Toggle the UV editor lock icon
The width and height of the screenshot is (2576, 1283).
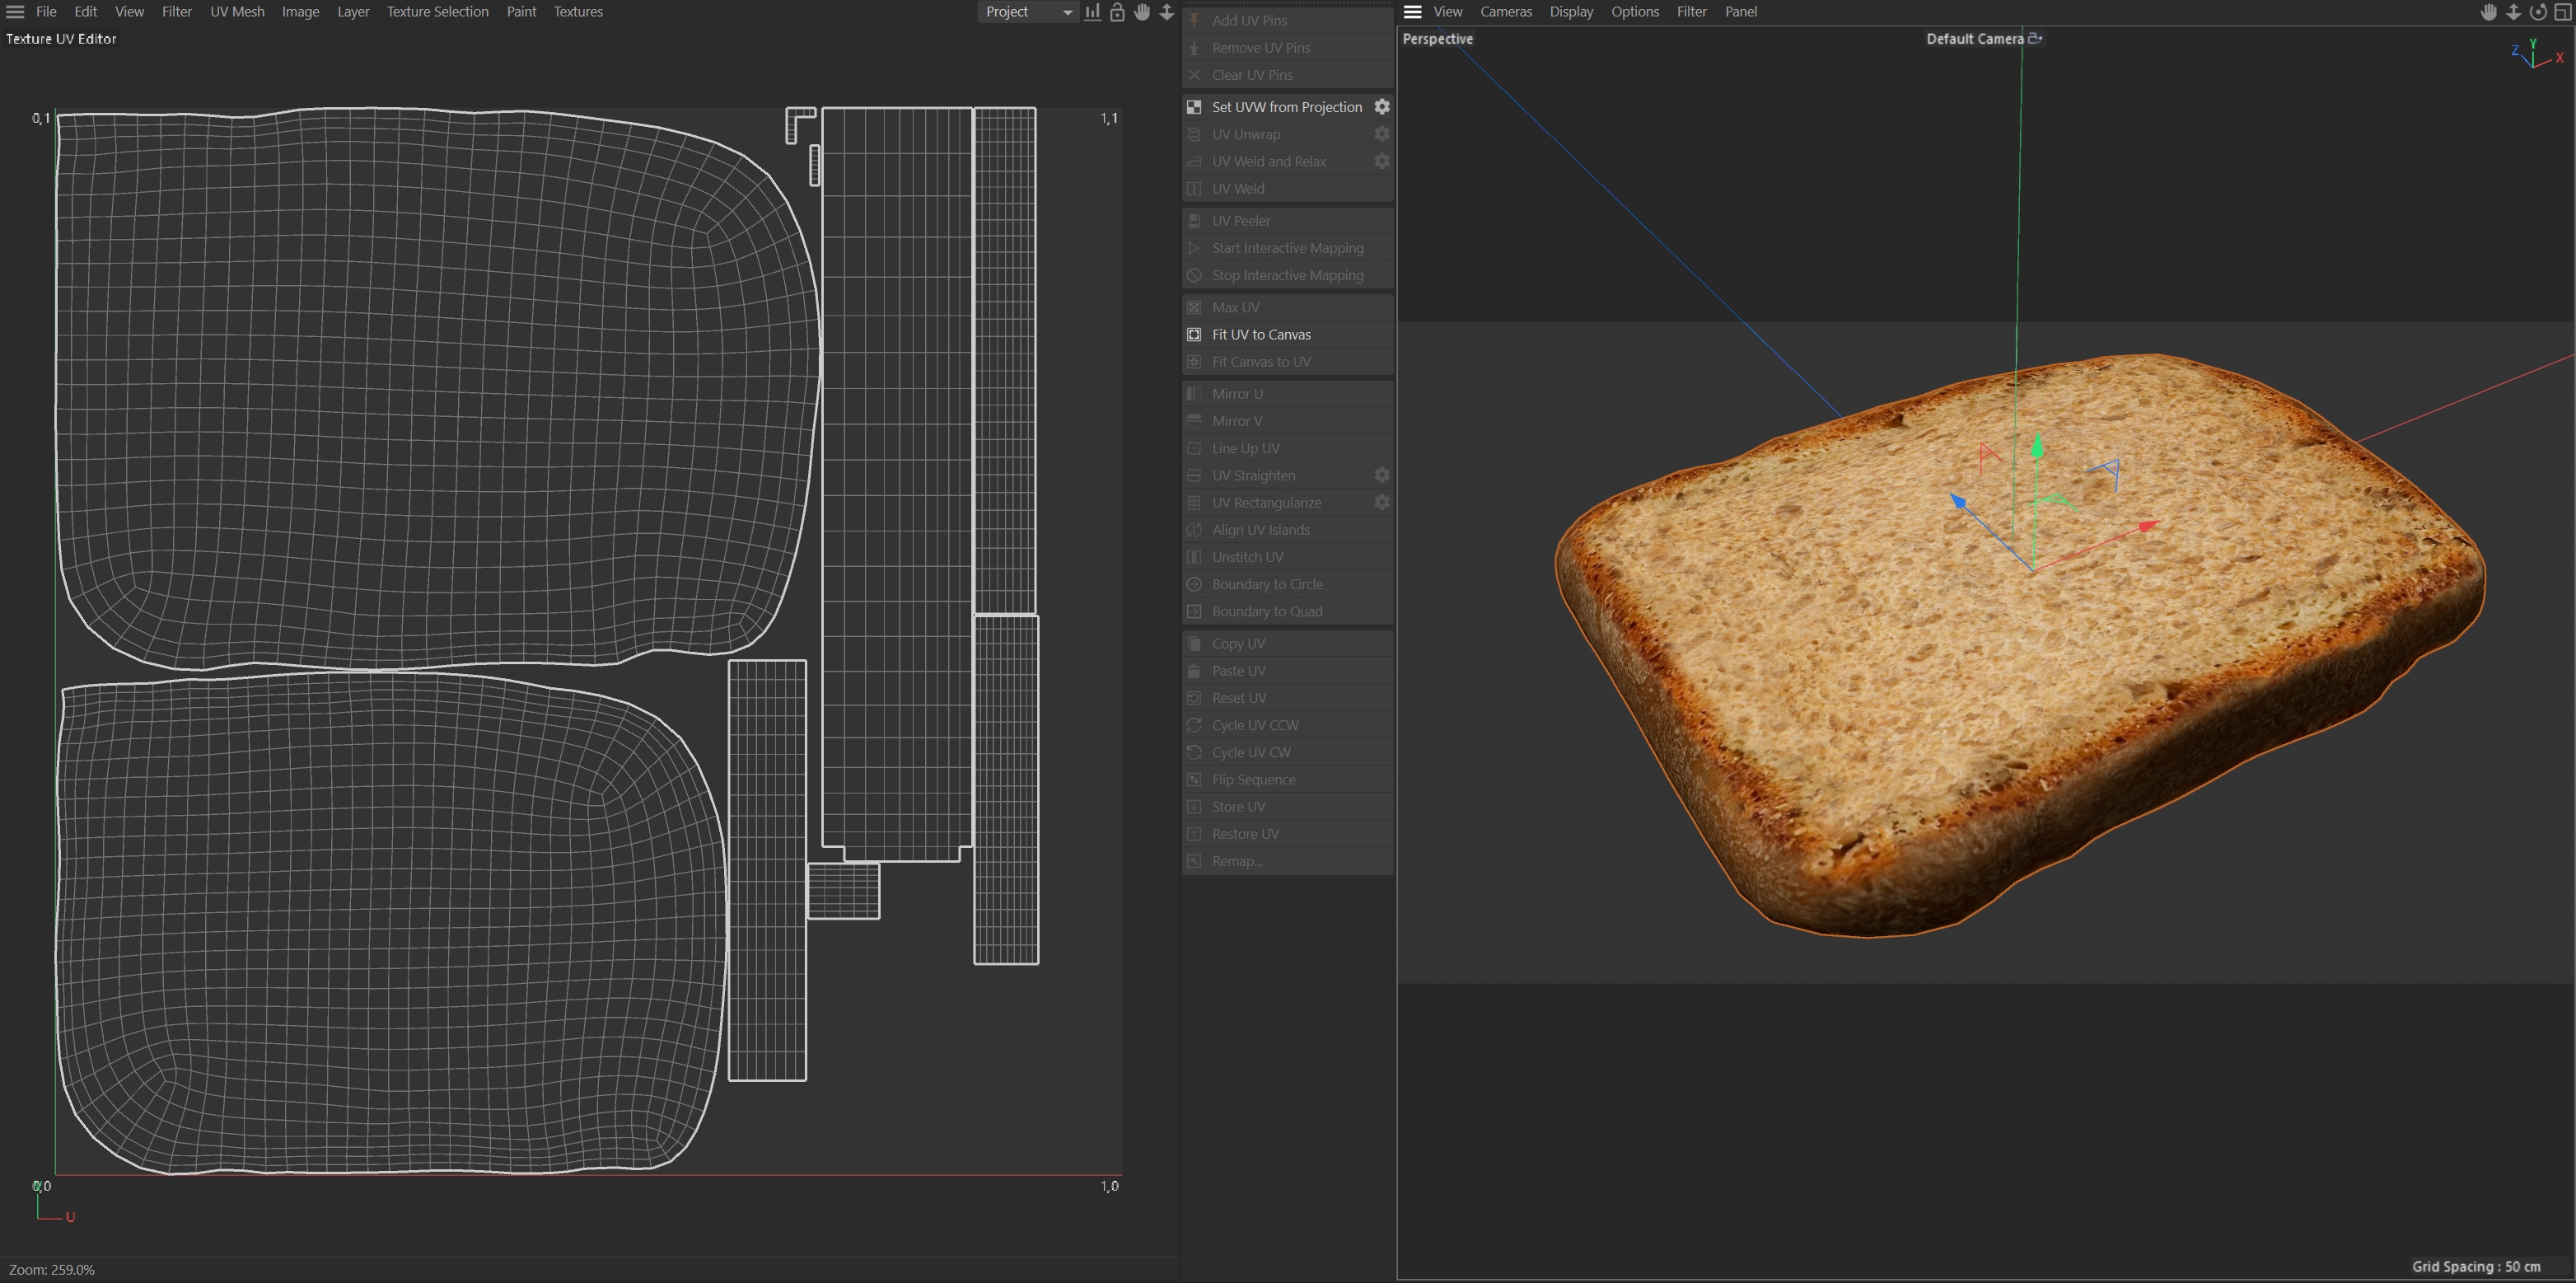click(x=1117, y=12)
